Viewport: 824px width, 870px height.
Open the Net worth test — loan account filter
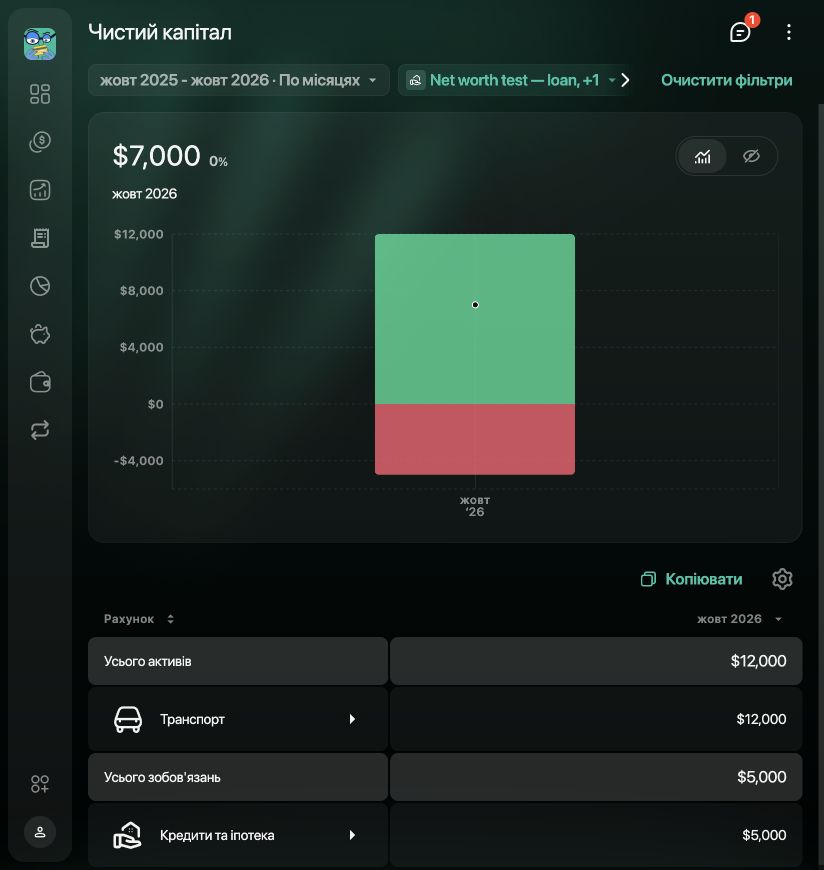512,80
